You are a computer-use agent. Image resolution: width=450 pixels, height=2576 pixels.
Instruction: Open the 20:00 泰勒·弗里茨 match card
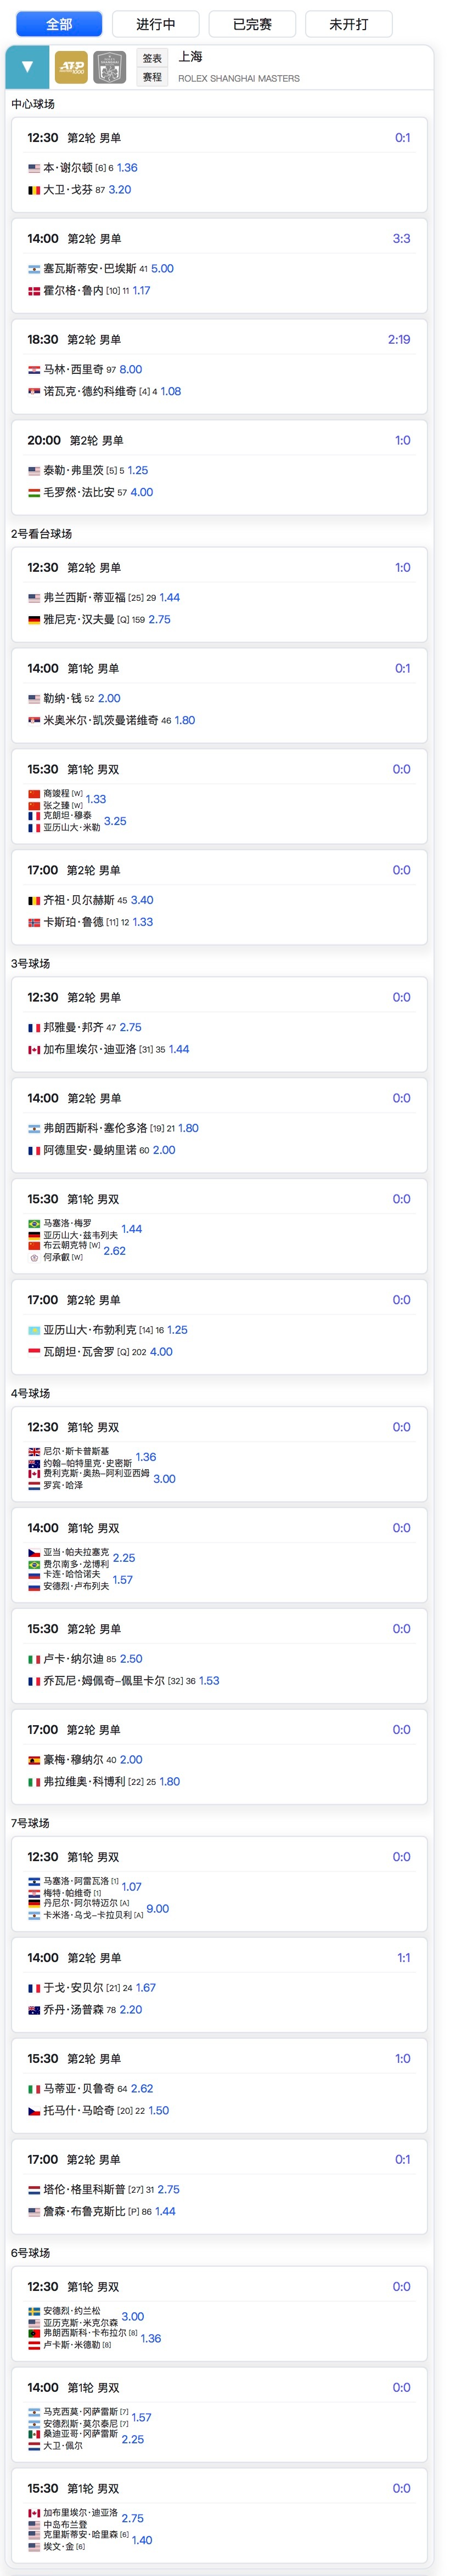[219, 466]
